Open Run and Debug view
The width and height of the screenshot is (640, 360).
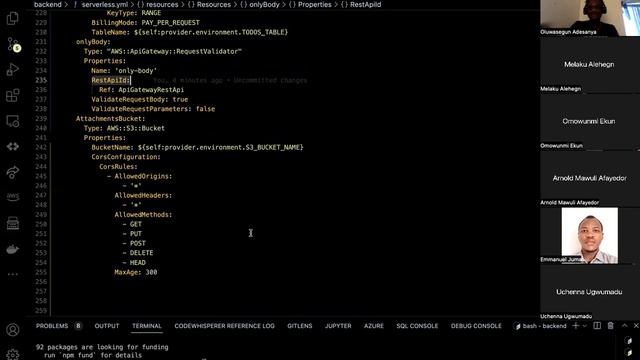point(13,70)
